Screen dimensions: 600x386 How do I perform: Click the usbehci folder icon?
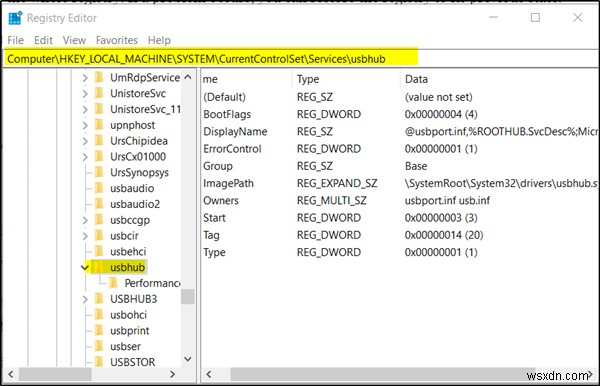pyautogui.click(x=99, y=251)
